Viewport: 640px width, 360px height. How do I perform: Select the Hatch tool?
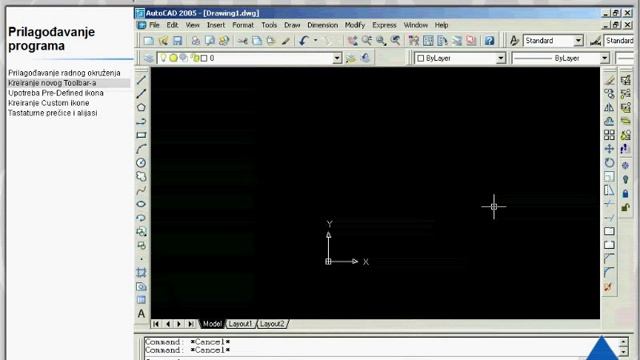[141, 273]
